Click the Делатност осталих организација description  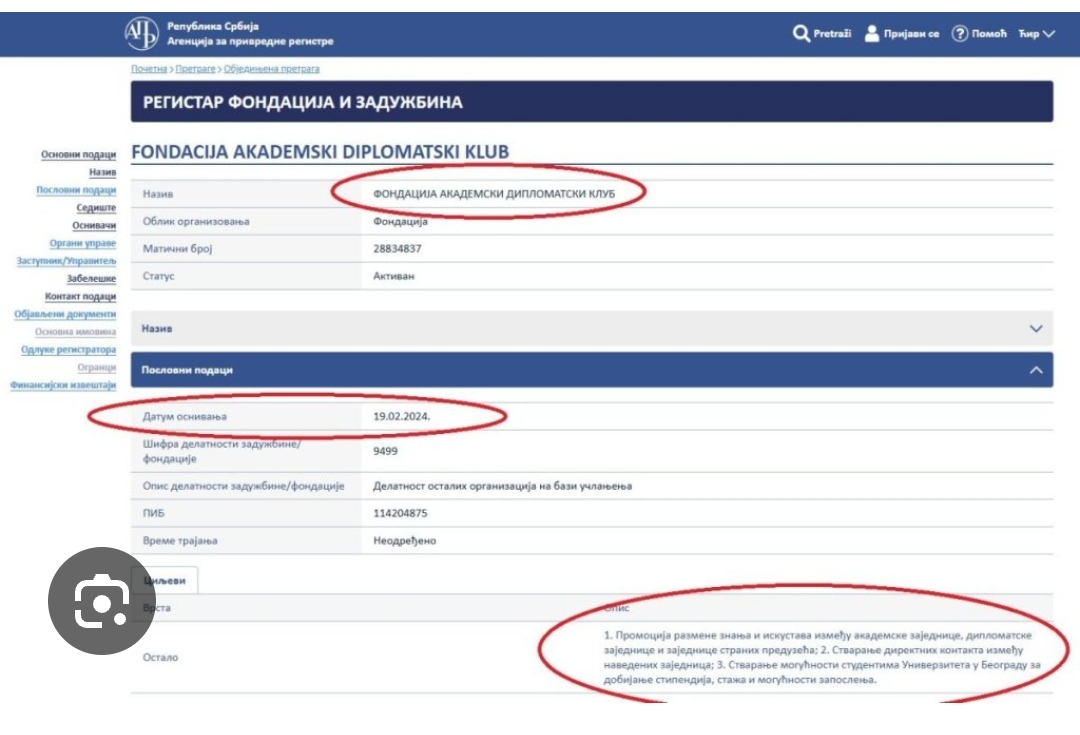[503, 486]
